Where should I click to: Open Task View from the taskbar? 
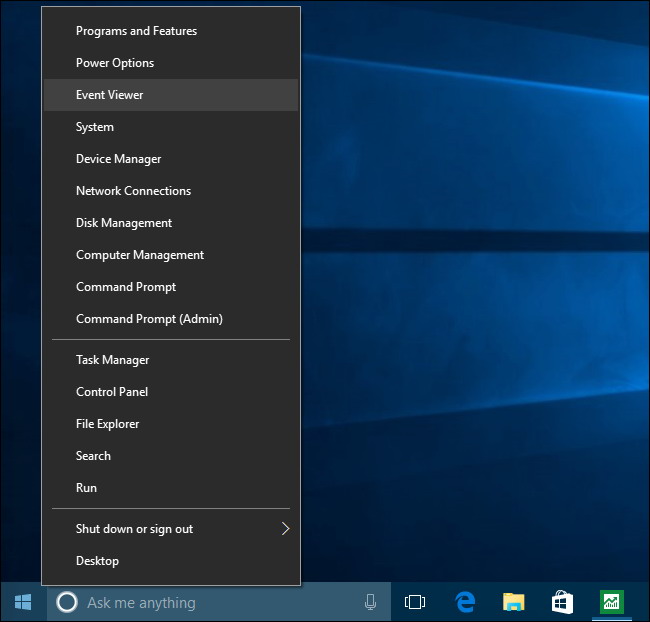coord(415,602)
